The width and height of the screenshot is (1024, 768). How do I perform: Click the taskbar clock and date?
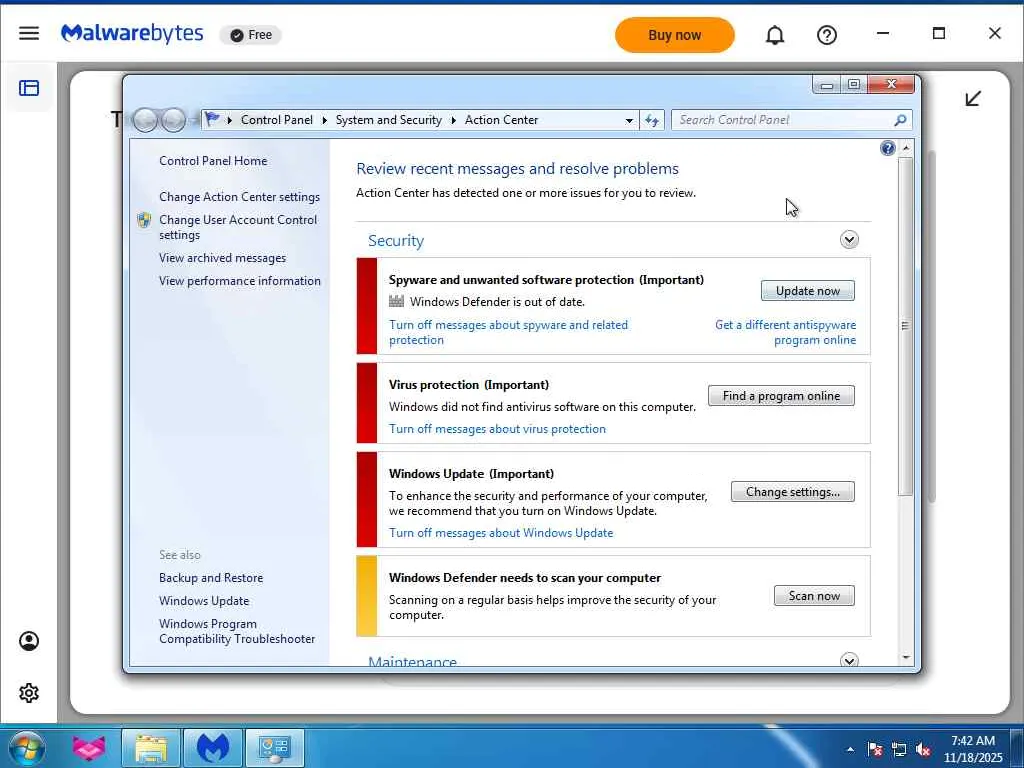972,749
